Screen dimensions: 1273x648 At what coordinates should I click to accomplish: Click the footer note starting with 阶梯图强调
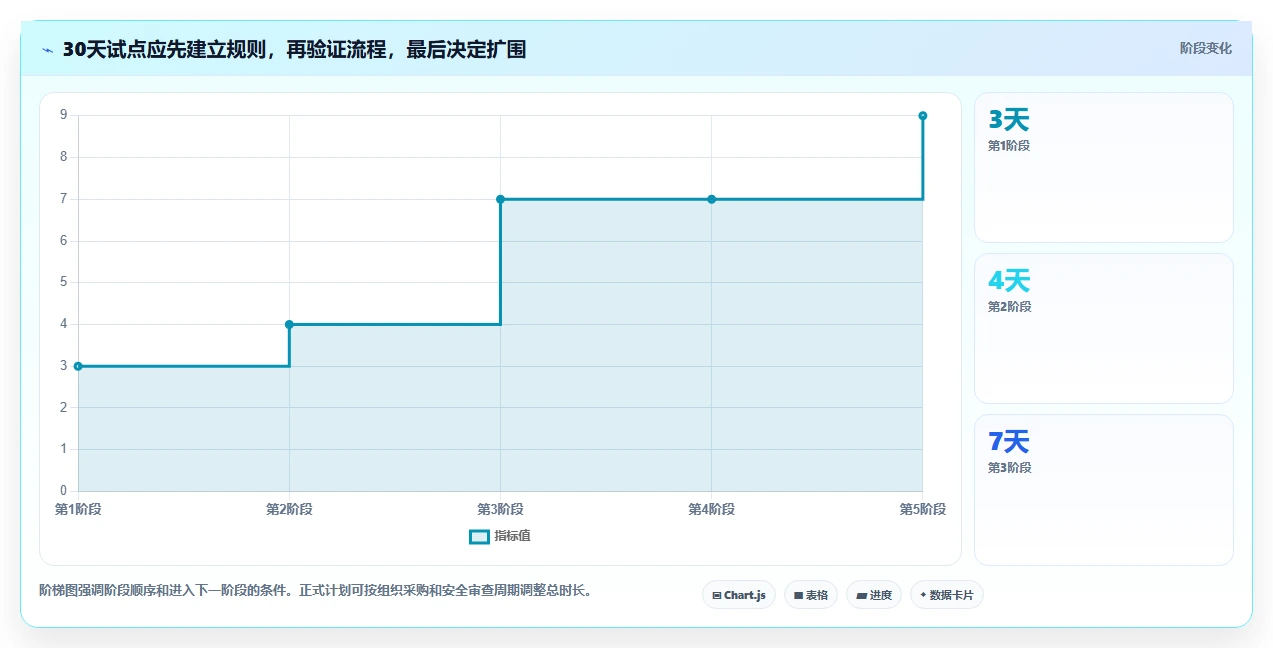[315, 590]
